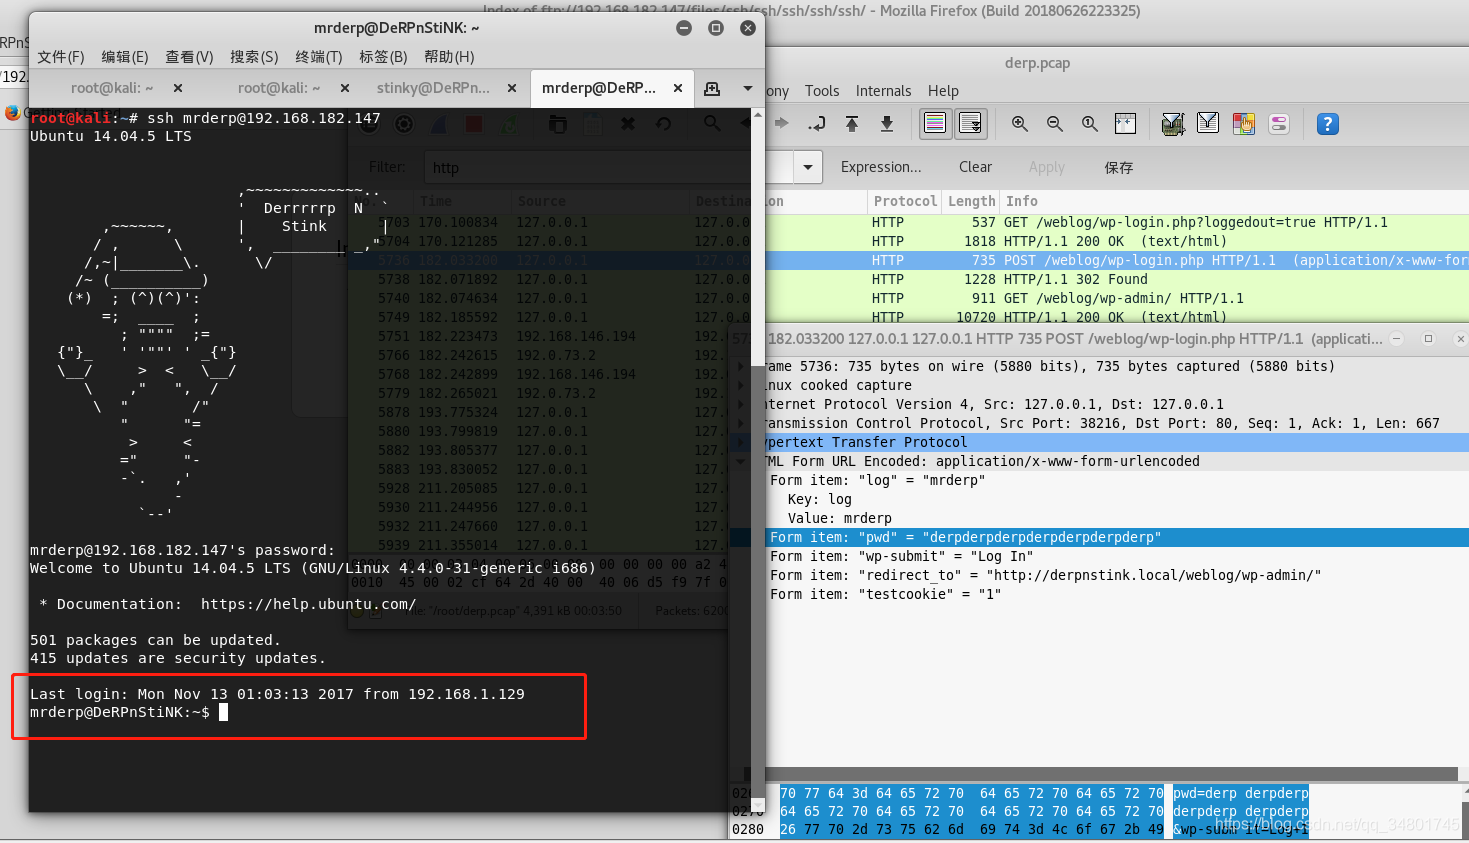This screenshot has height=843, width=1469.
Task: Close the mrderp@DeRP terminal tab
Action: pyautogui.click(x=678, y=88)
